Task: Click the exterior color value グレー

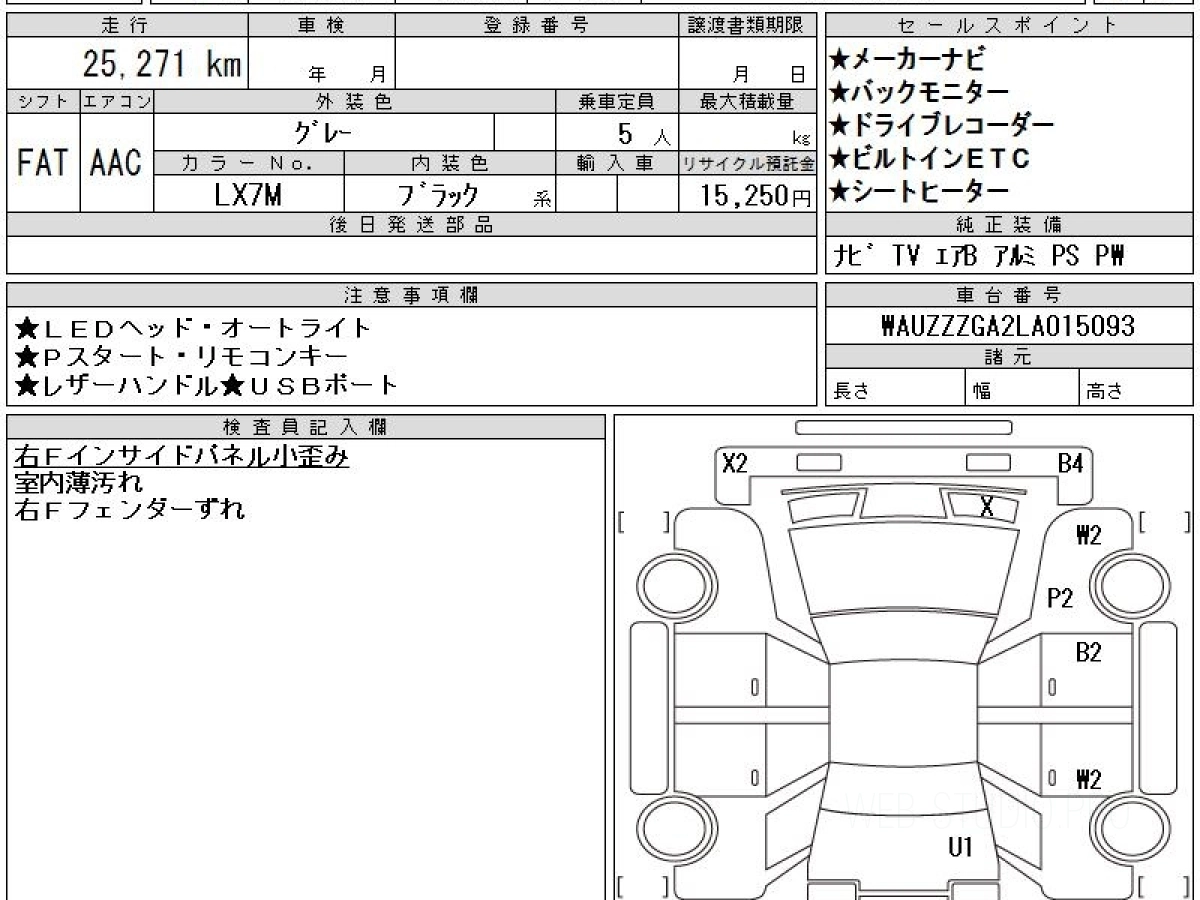Action: click(x=323, y=131)
